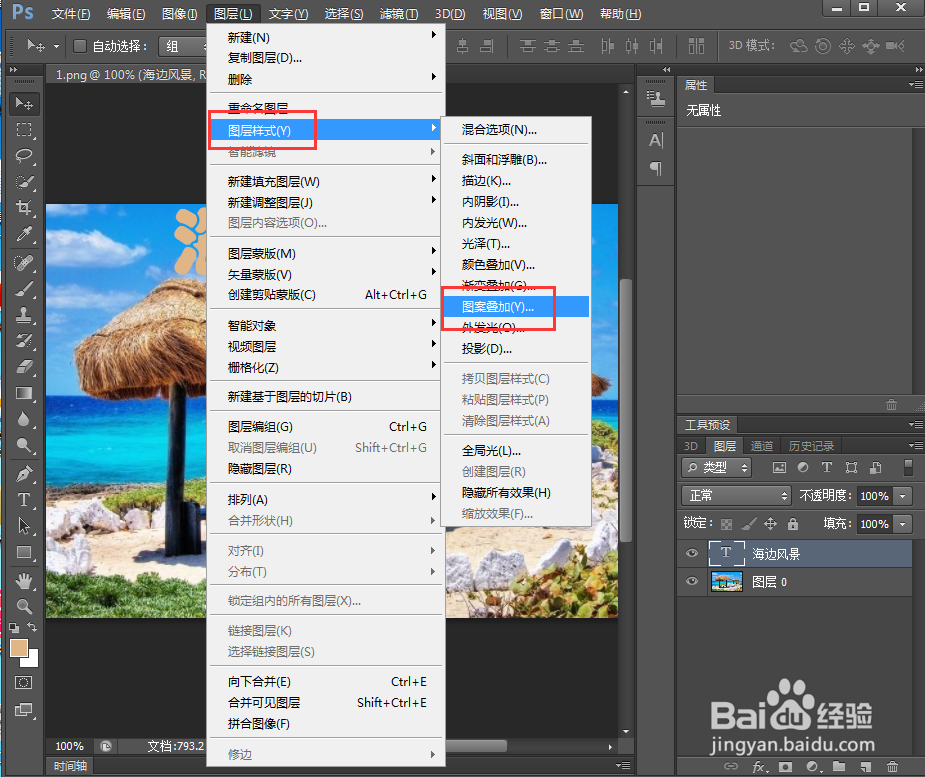The image size is (925, 777).
Task: Open the layer blend mode dropdown showing 正常
Action: point(735,495)
